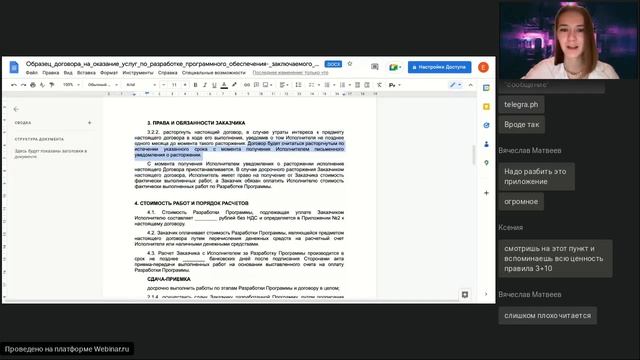Open line and paragraph spacing
Screen dimensions: 640x360
(298, 85)
